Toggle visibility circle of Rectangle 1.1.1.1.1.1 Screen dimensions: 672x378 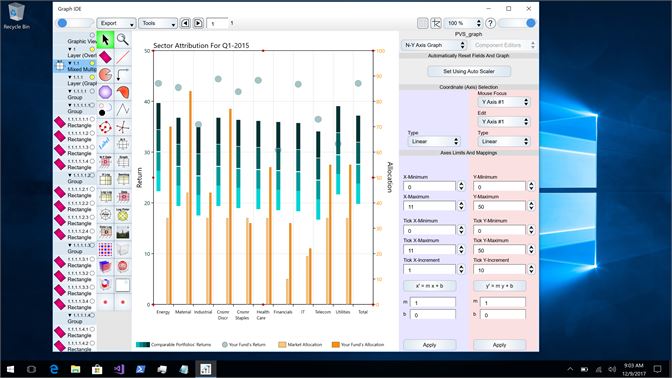pyautogui.click(x=92, y=119)
